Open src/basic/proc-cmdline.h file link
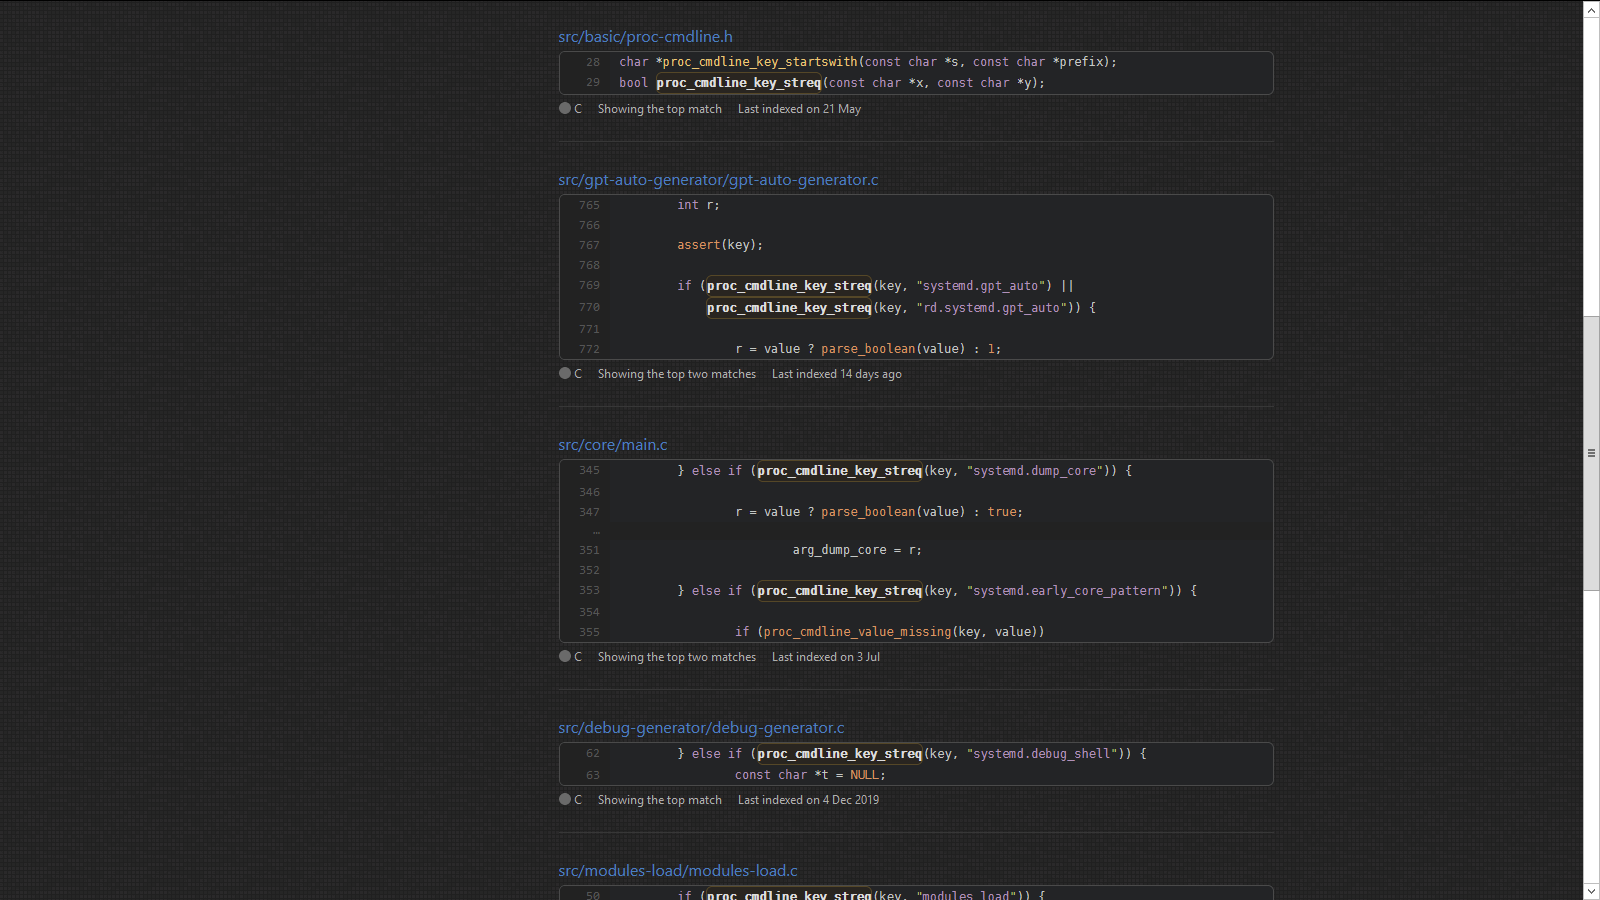This screenshot has width=1600, height=900. pos(645,37)
